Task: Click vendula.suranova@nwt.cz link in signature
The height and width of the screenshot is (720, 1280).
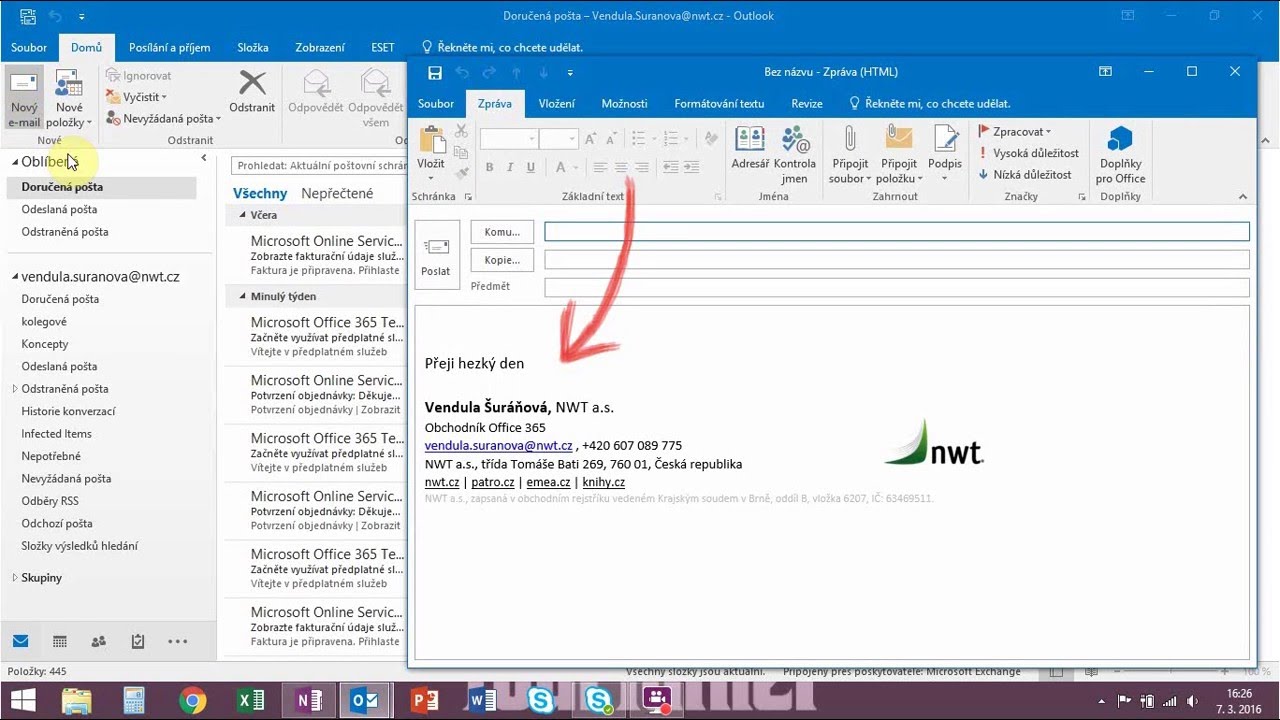Action: (x=498, y=446)
